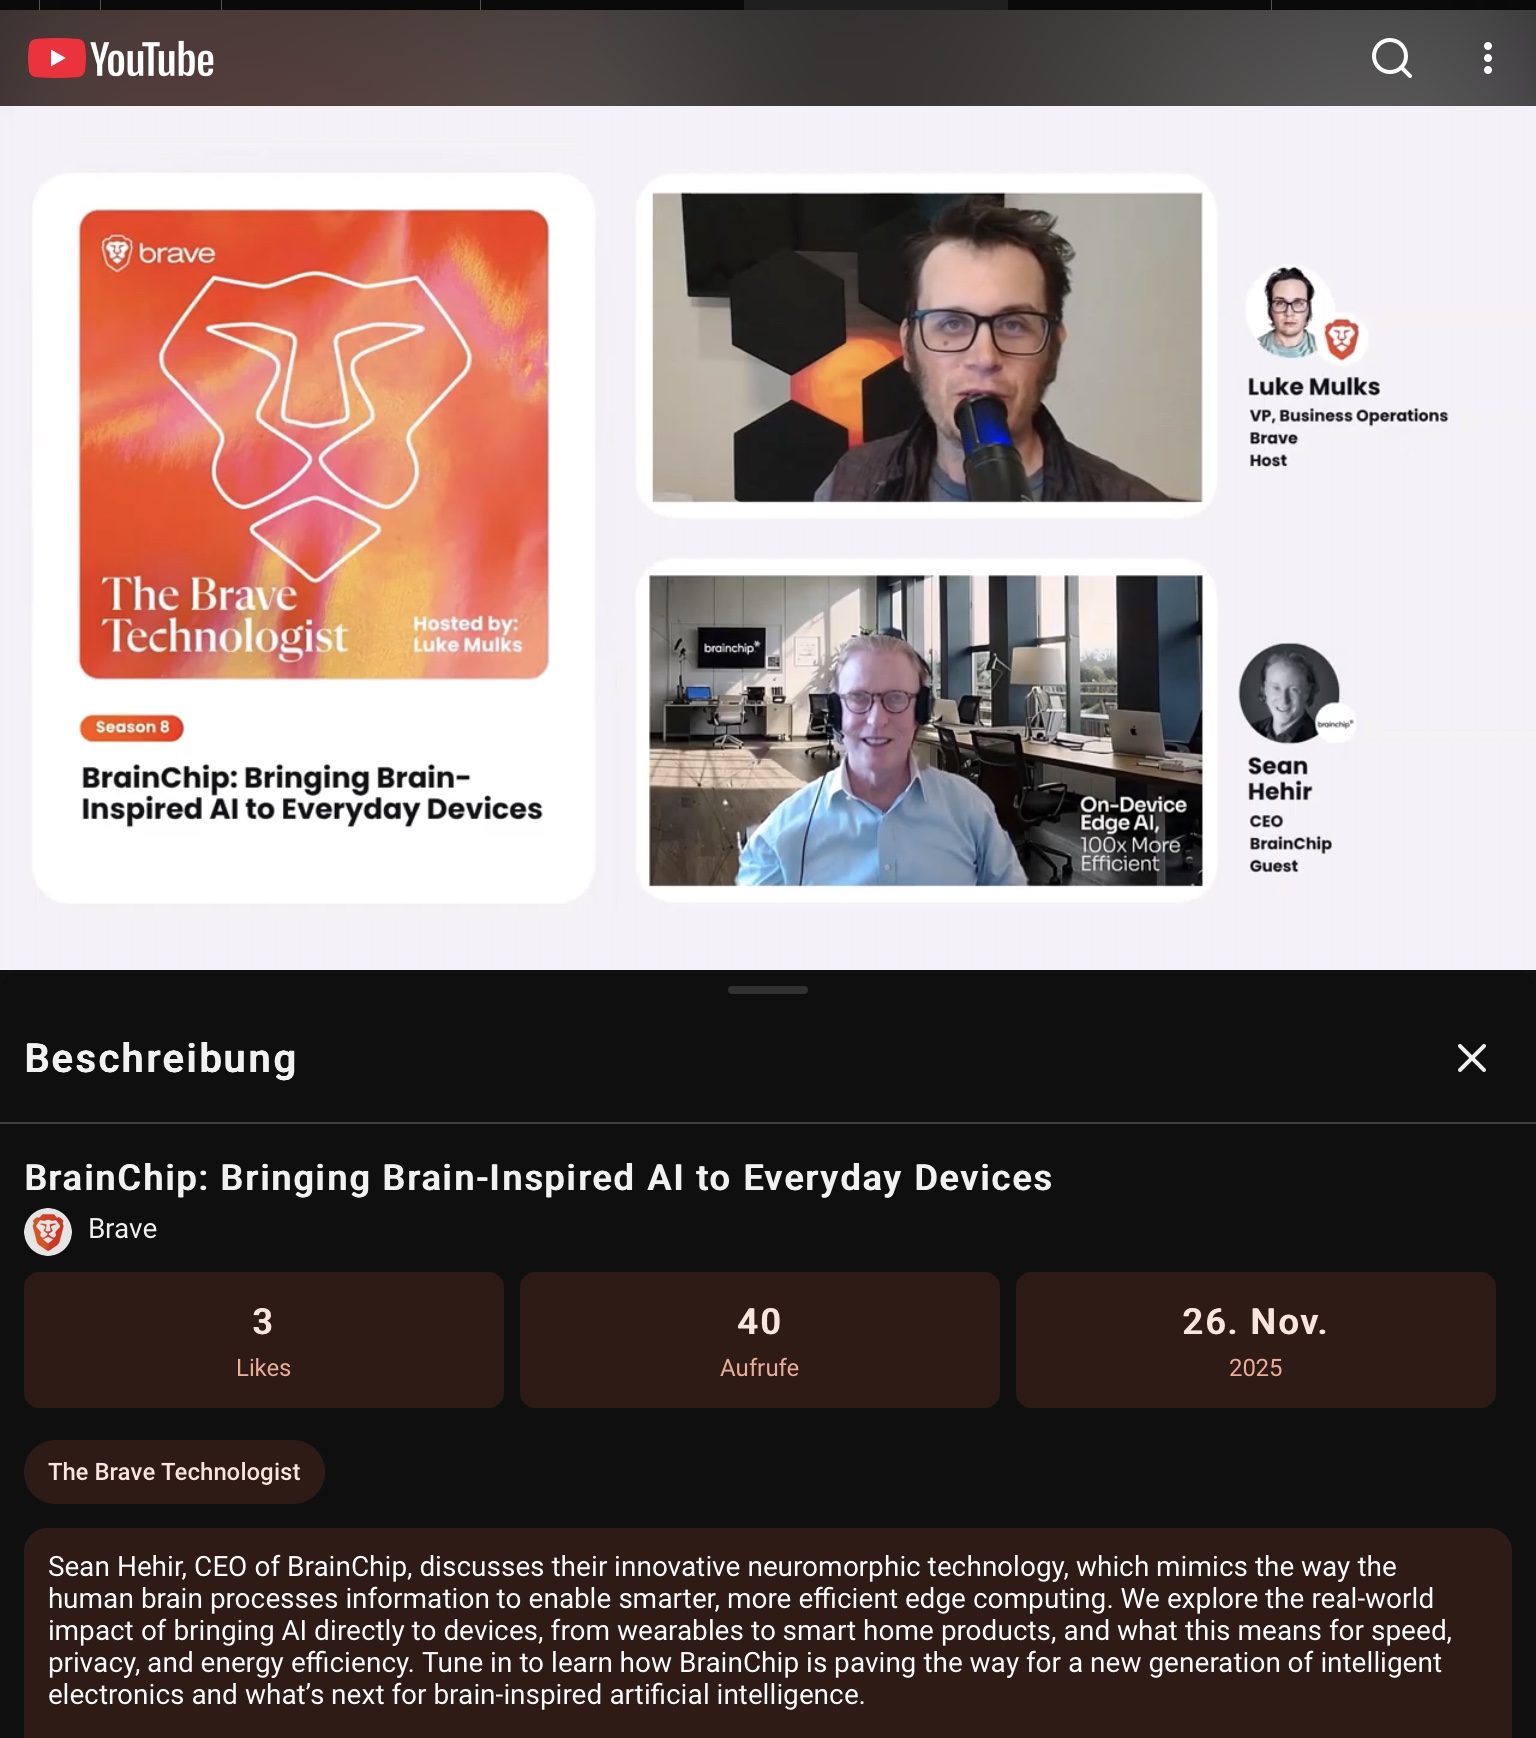Open the Brave channel name link
Screen dimensions: 1536x1738
point(122,1229)
